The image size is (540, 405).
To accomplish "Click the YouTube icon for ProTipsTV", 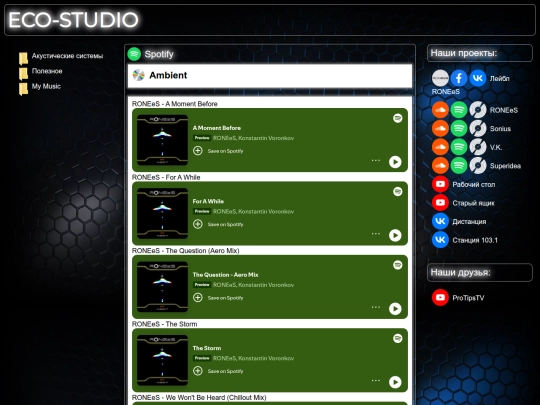I will tap(440, 298).
